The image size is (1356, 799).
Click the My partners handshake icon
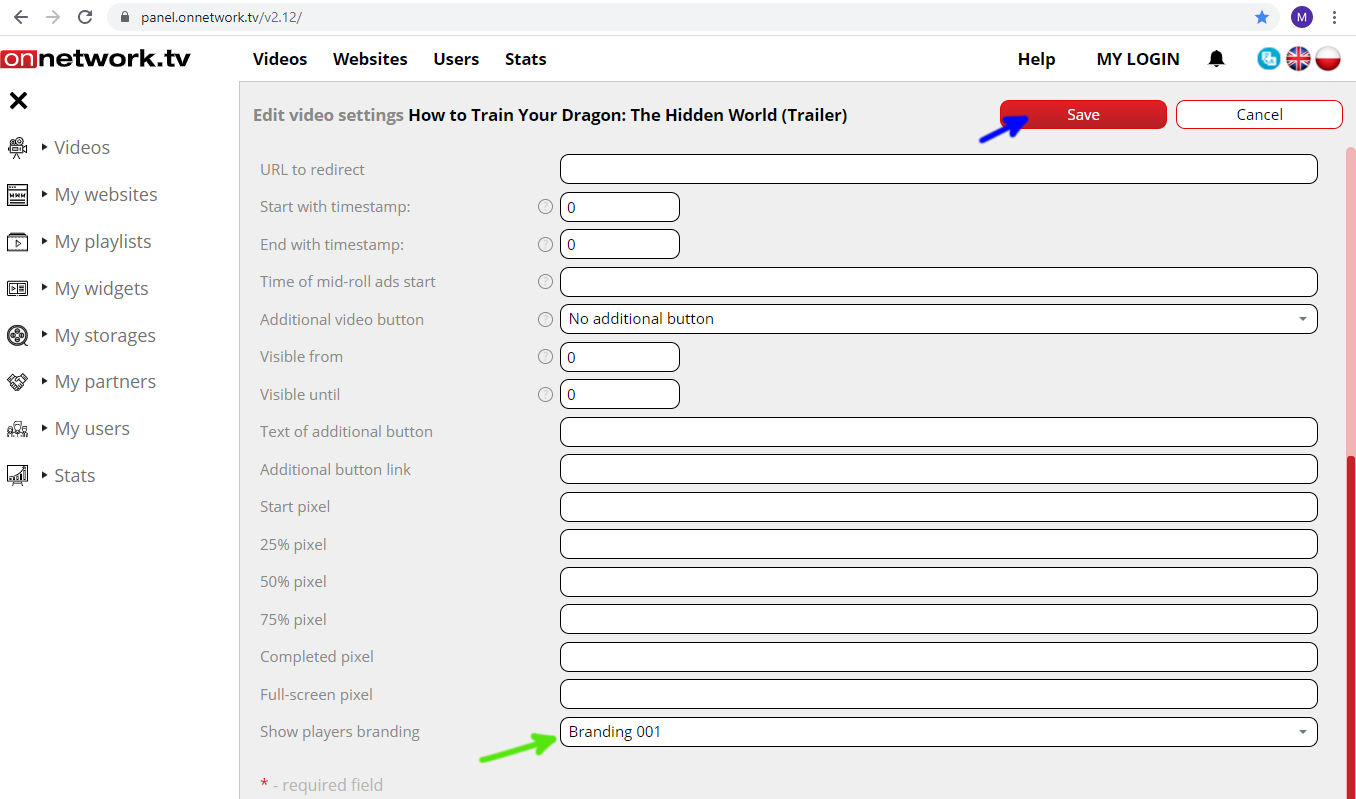pos(17,382)
